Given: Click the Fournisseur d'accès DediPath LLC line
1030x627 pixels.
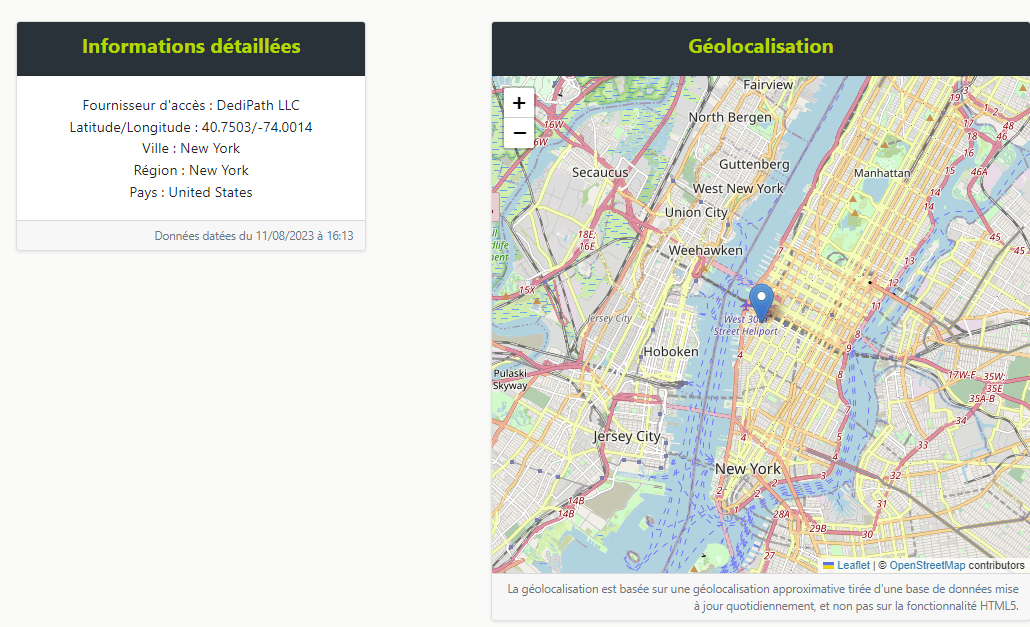Looking at the screenshot, I should pyautogui.click(x=191, y=105).
